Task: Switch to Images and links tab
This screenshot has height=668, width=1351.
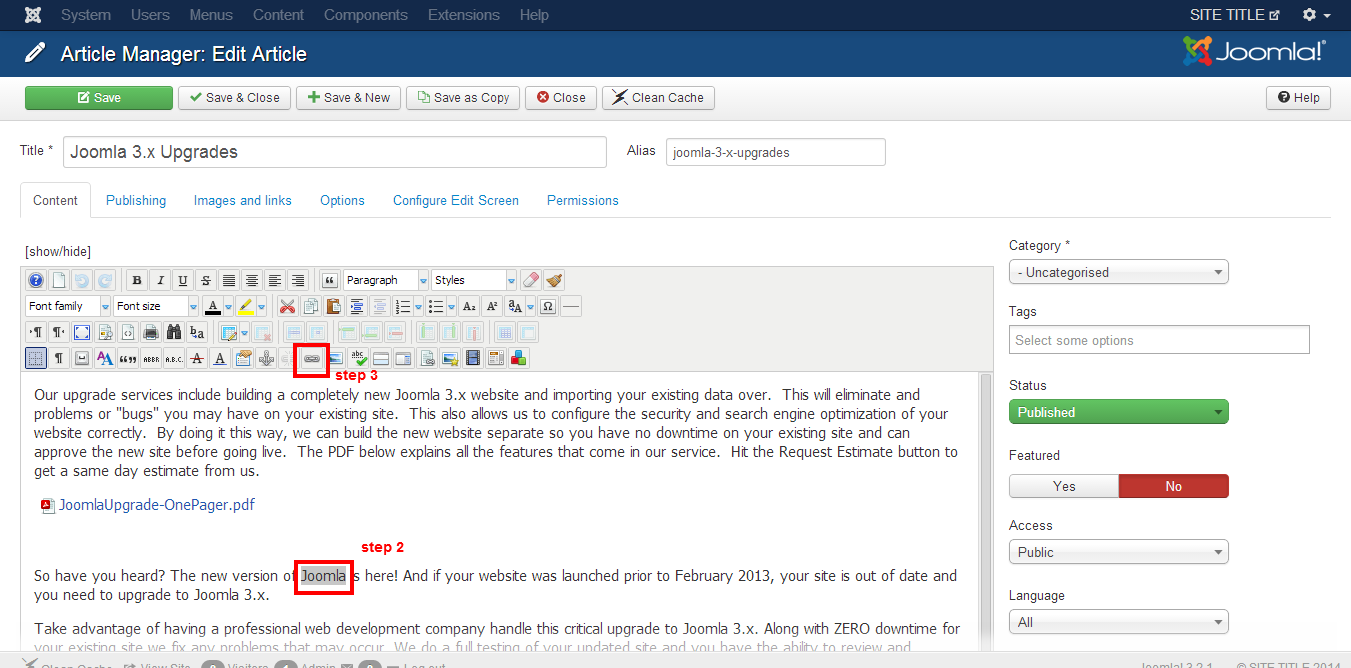Action: click(243, 200)
